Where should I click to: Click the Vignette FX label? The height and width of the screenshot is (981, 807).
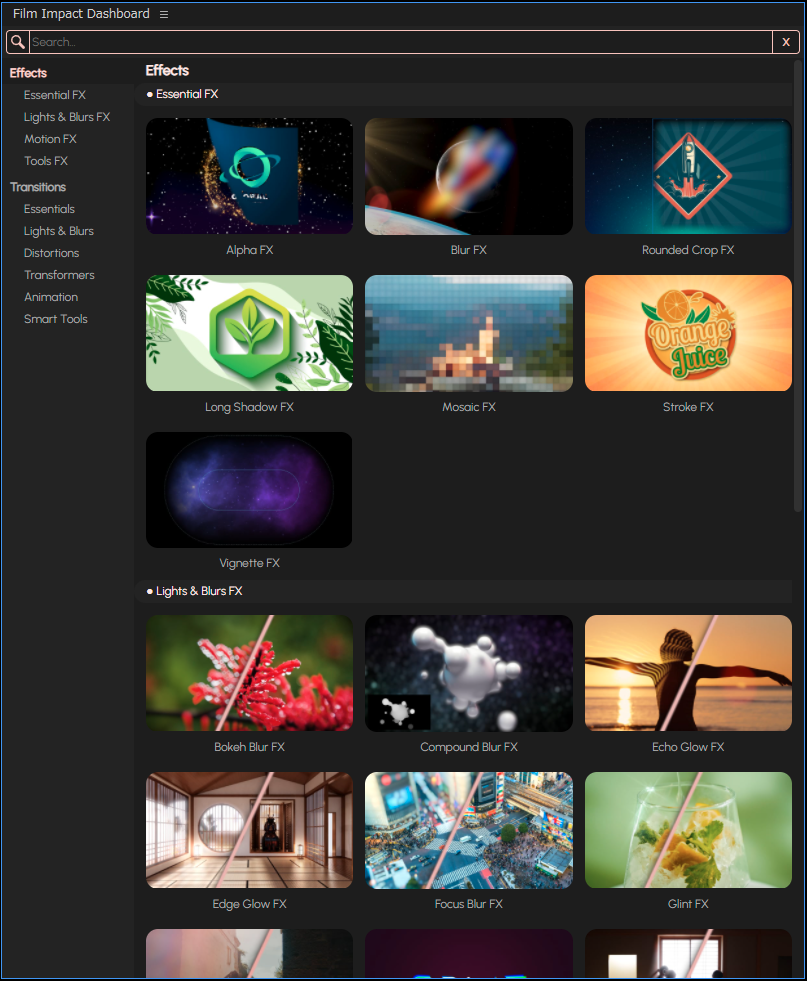click(250, 563)
